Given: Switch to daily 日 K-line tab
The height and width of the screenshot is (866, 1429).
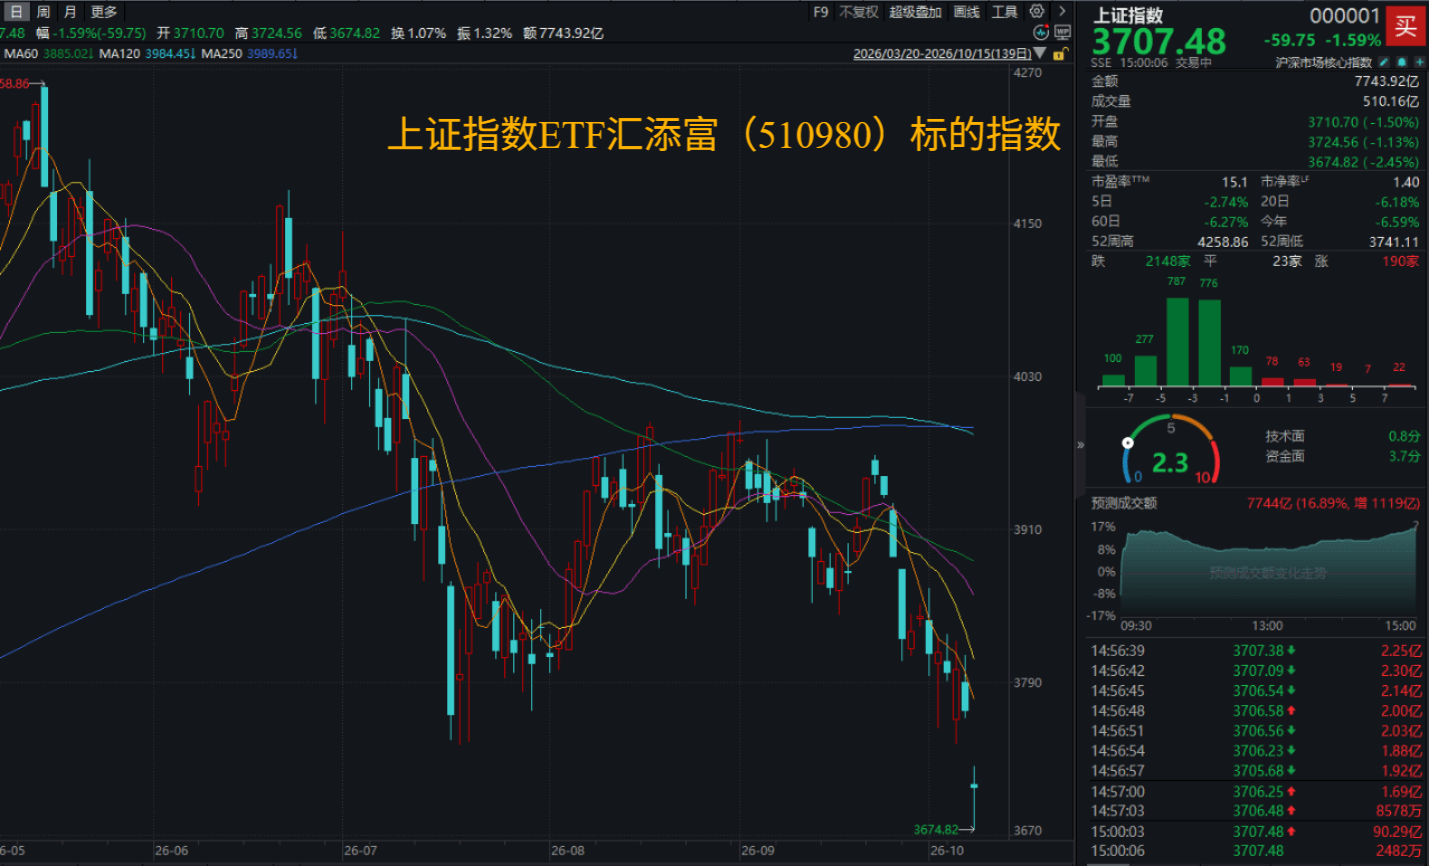Looking at the screenshot, I should pyautogui.click(x=16, y=12).
